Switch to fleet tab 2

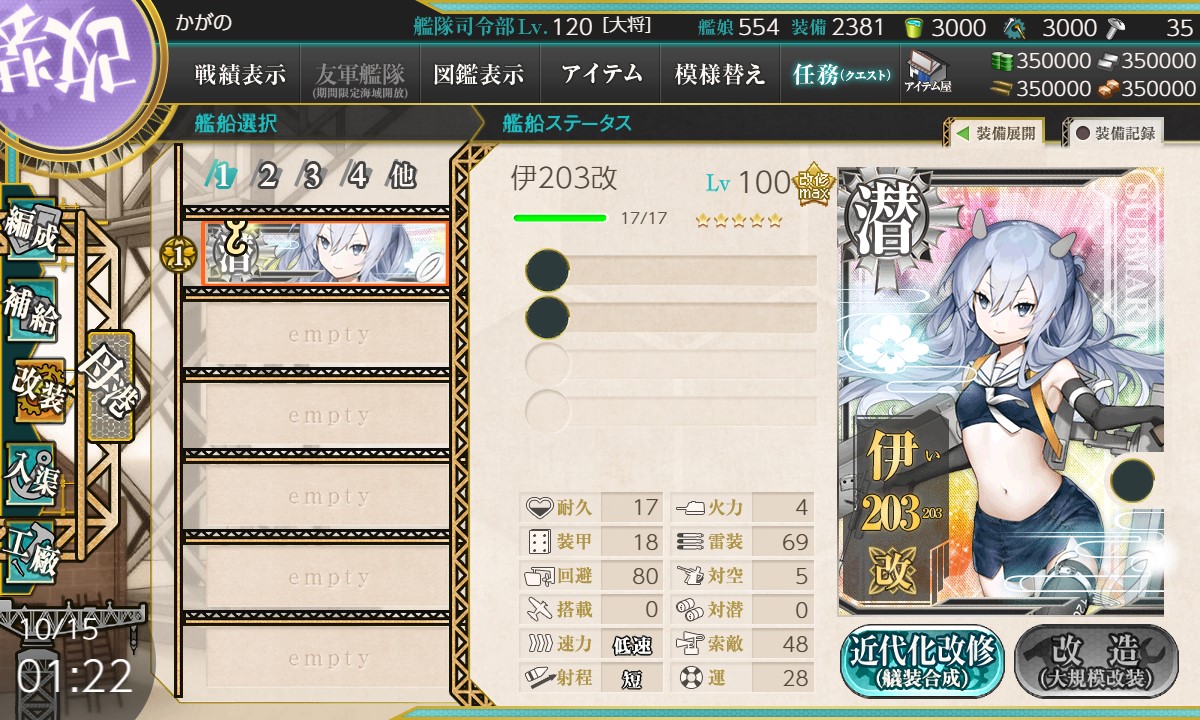pos(267,177)
